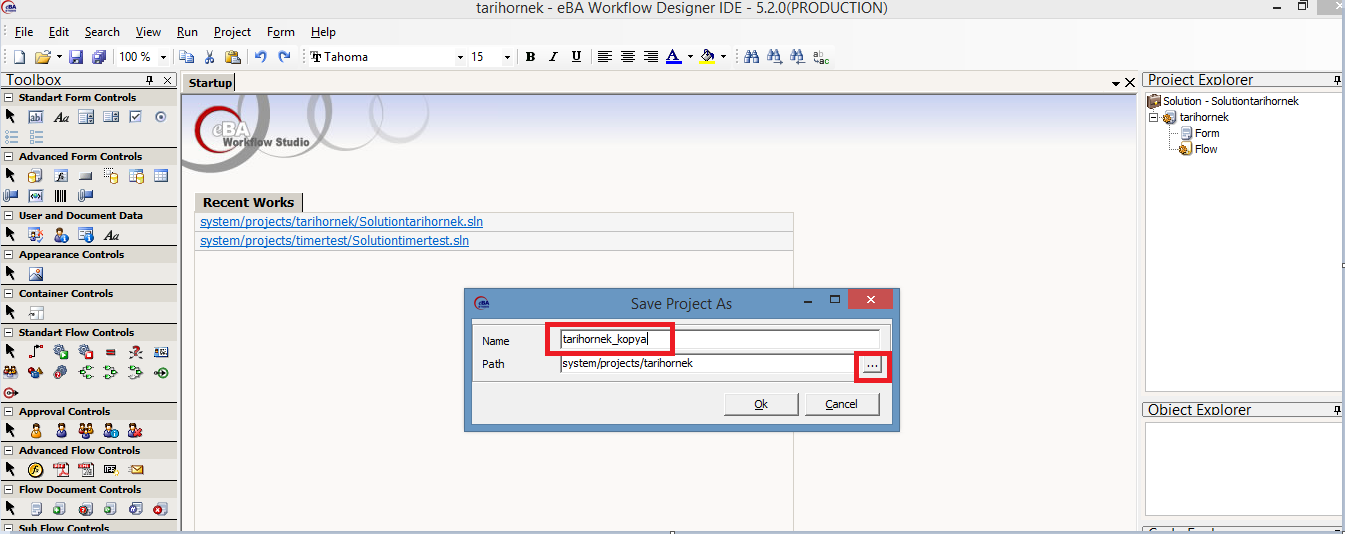Click the scissors Cut icon
Image resolution: width=1345 pixels, height=534 pixels.
(x=210, y=57)
